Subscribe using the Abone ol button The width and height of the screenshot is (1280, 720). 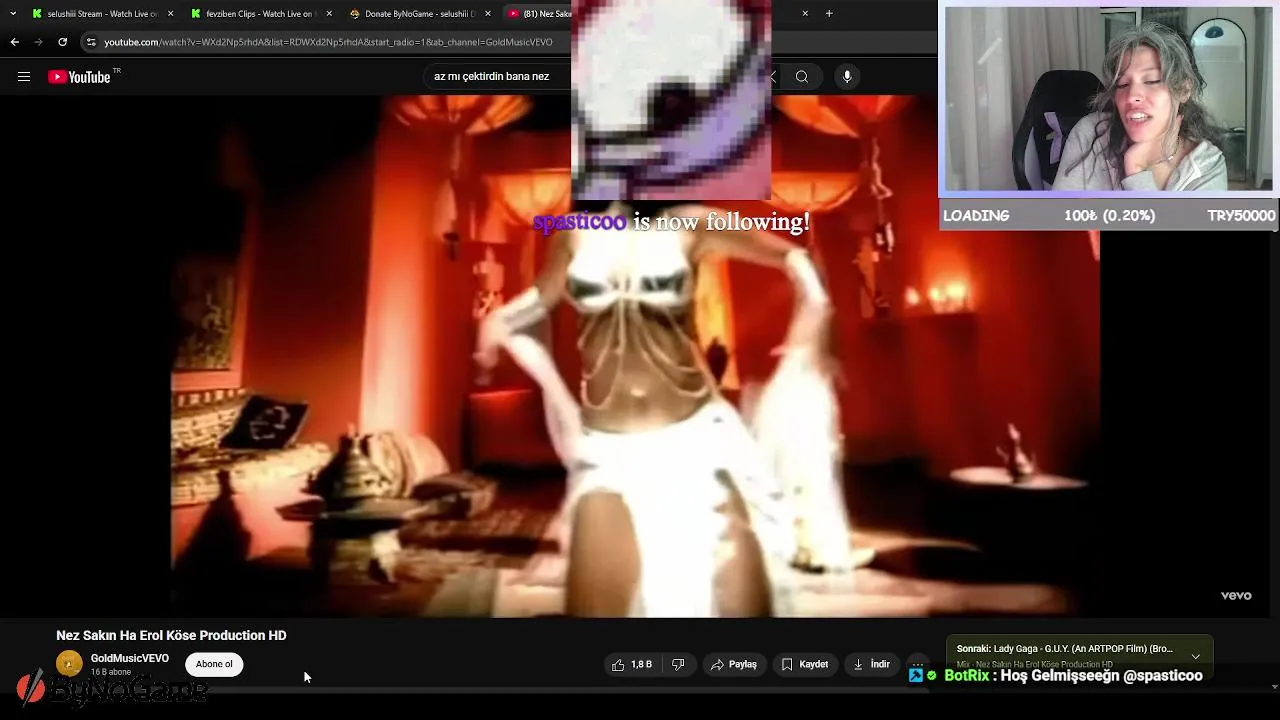[x=214, y=664]
